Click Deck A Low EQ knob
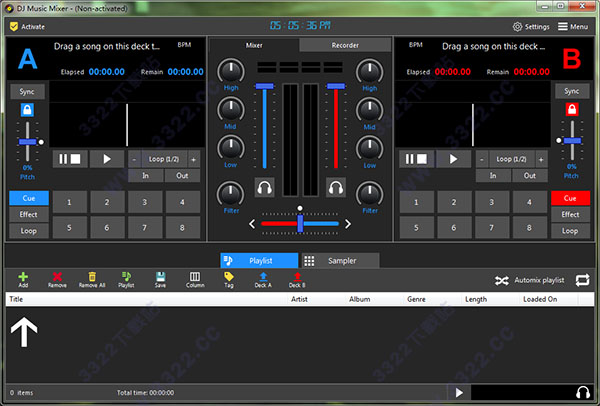The width and height of the screenshot is (600, 406). (231, 148)
